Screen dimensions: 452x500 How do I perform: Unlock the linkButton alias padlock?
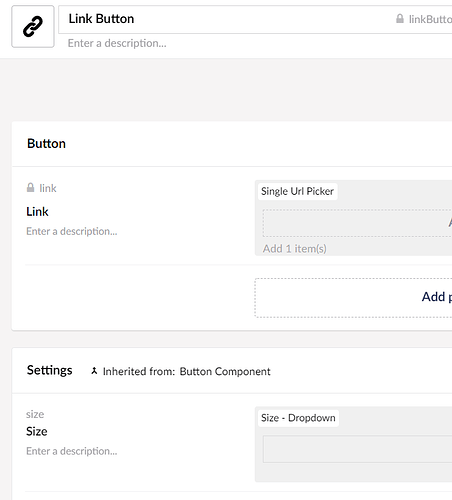pos(400,19)
